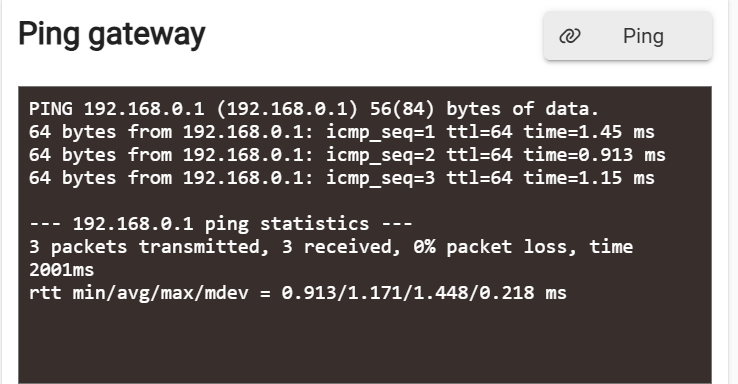Click the ping statistics separator line
The height and width of the screenshot is (384, 738).
coord(220,224)
